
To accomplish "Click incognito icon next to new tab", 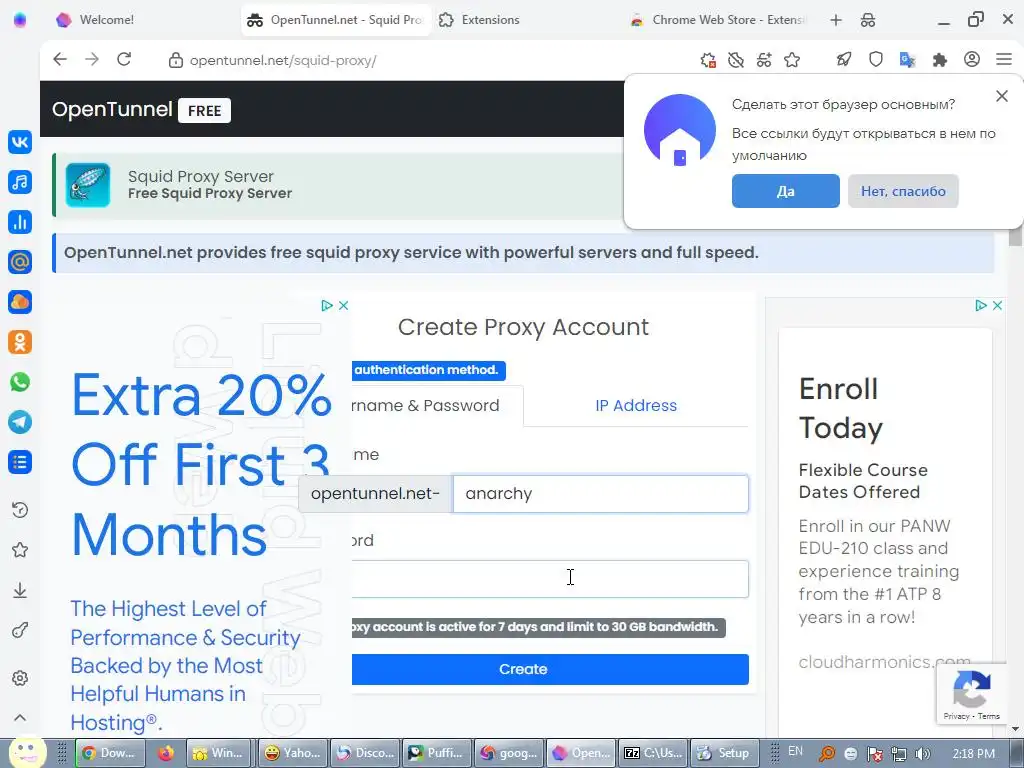I will (x=868, y=20).
